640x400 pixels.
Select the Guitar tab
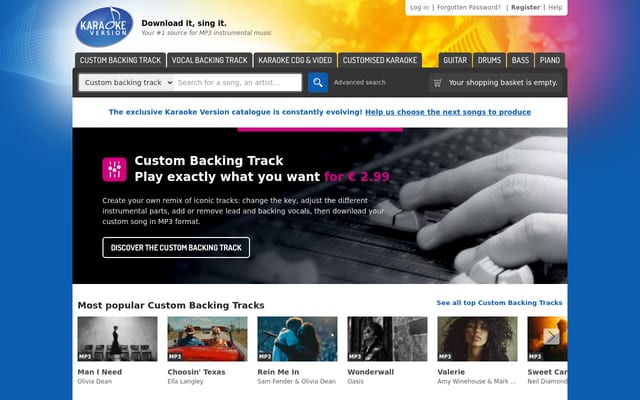click(455, 60)
